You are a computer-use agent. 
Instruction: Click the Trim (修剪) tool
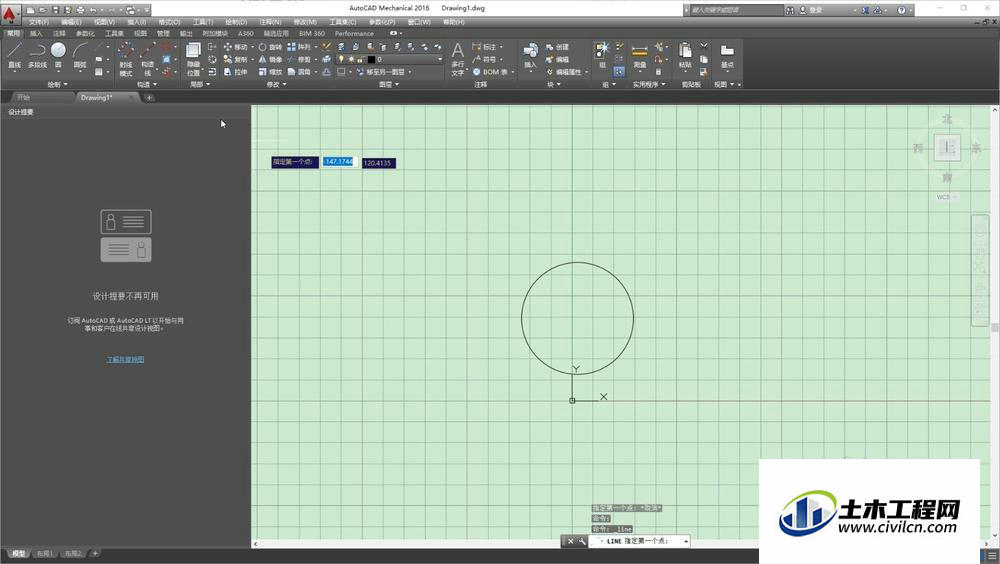tap(298, 59)
